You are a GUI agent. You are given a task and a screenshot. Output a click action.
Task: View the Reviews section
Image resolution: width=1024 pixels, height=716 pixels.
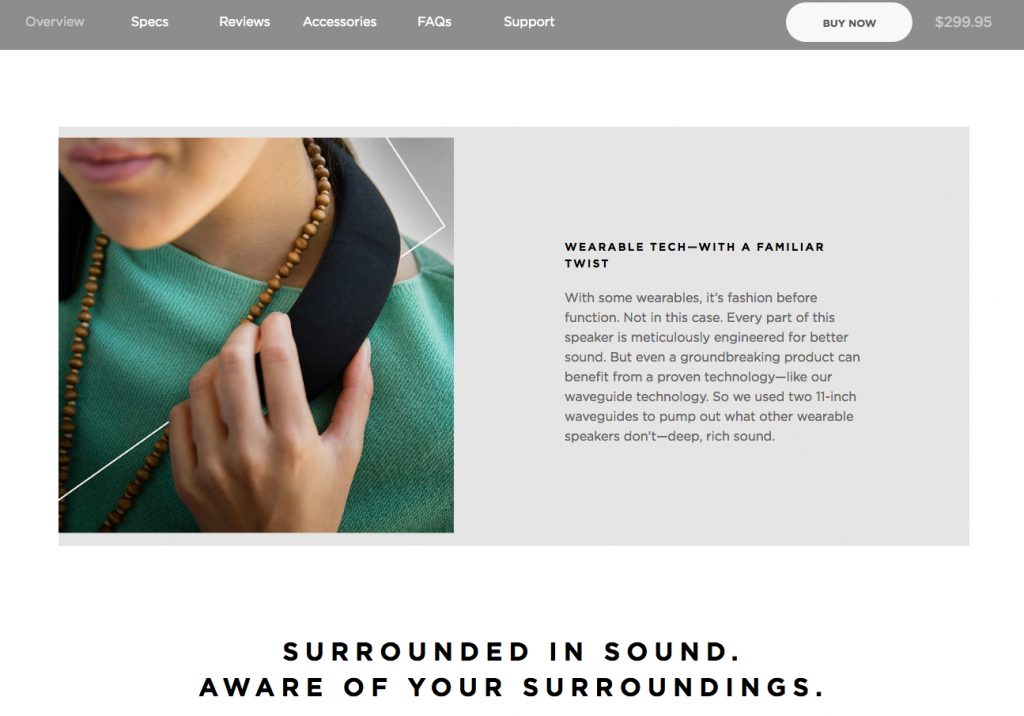click(244, 22)
